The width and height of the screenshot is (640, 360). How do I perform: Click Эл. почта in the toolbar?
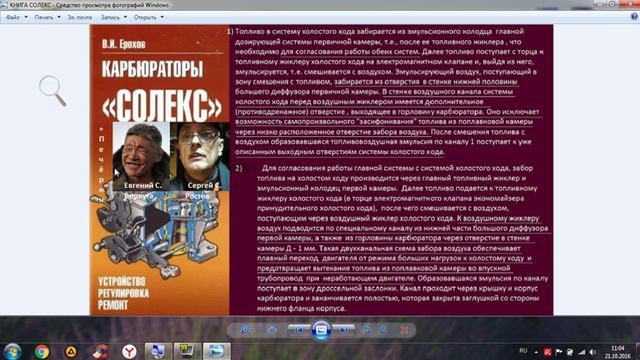[80, 18]
